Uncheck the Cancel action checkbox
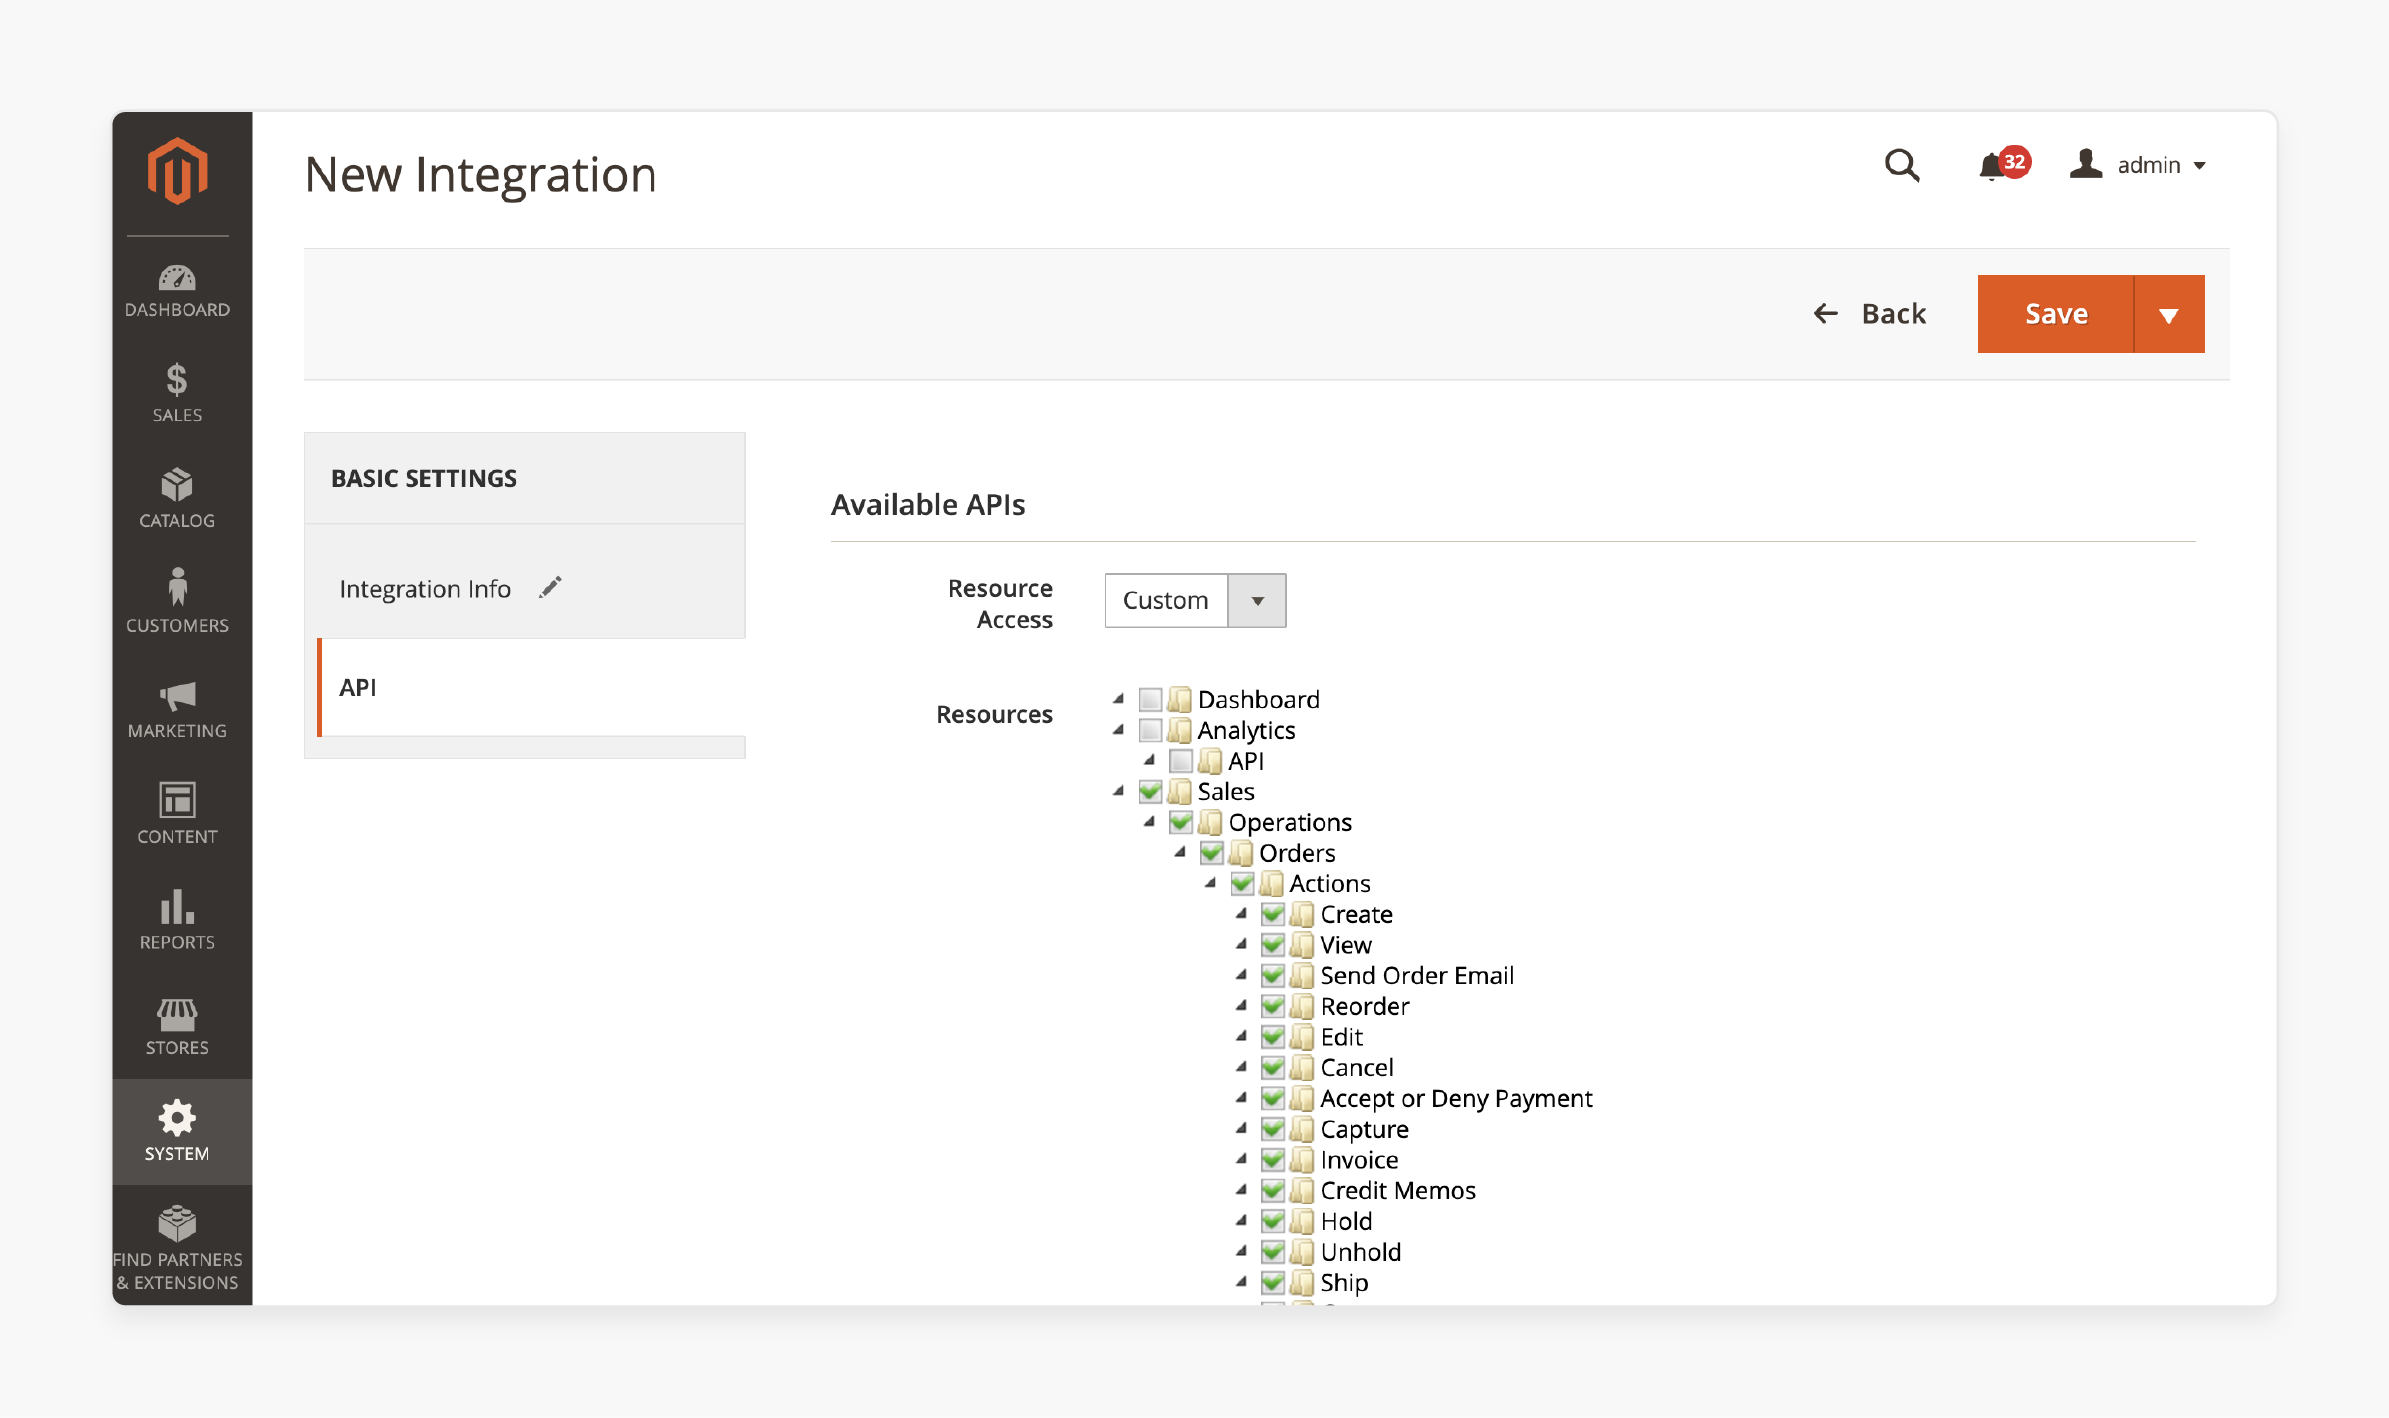2389x1418 pixels. (1273, 1067)
